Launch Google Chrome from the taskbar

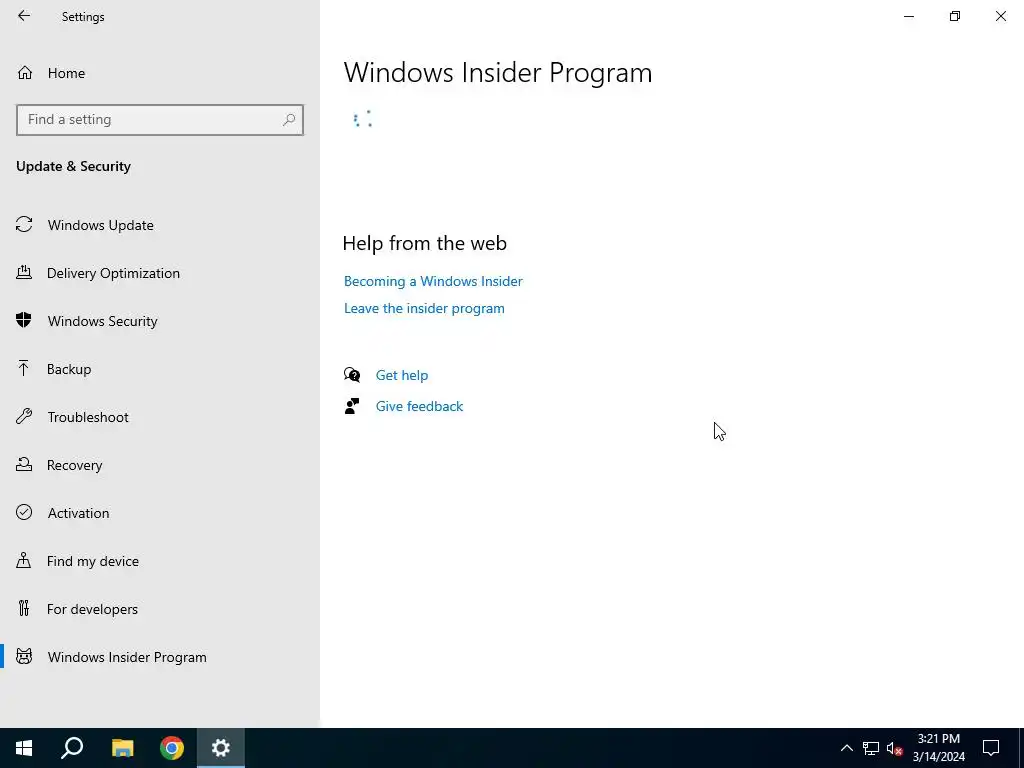pyautogui.click(x=172, y=748)
